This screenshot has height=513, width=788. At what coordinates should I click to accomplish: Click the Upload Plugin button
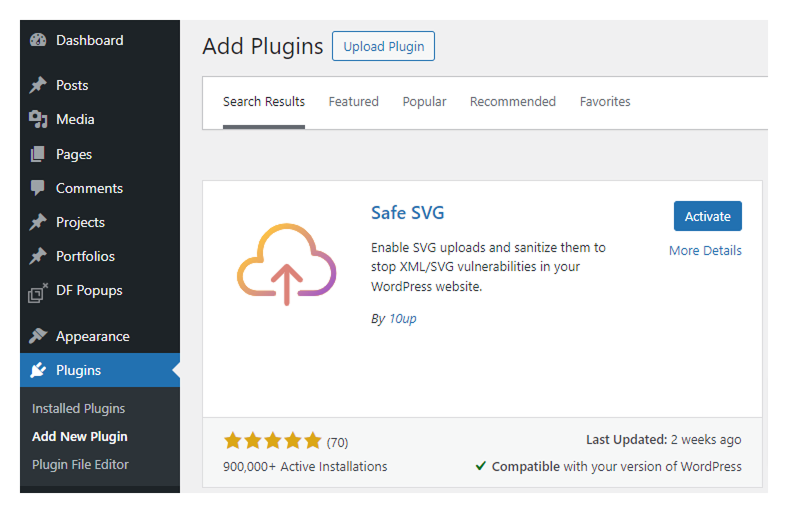[x=383, y=46]
